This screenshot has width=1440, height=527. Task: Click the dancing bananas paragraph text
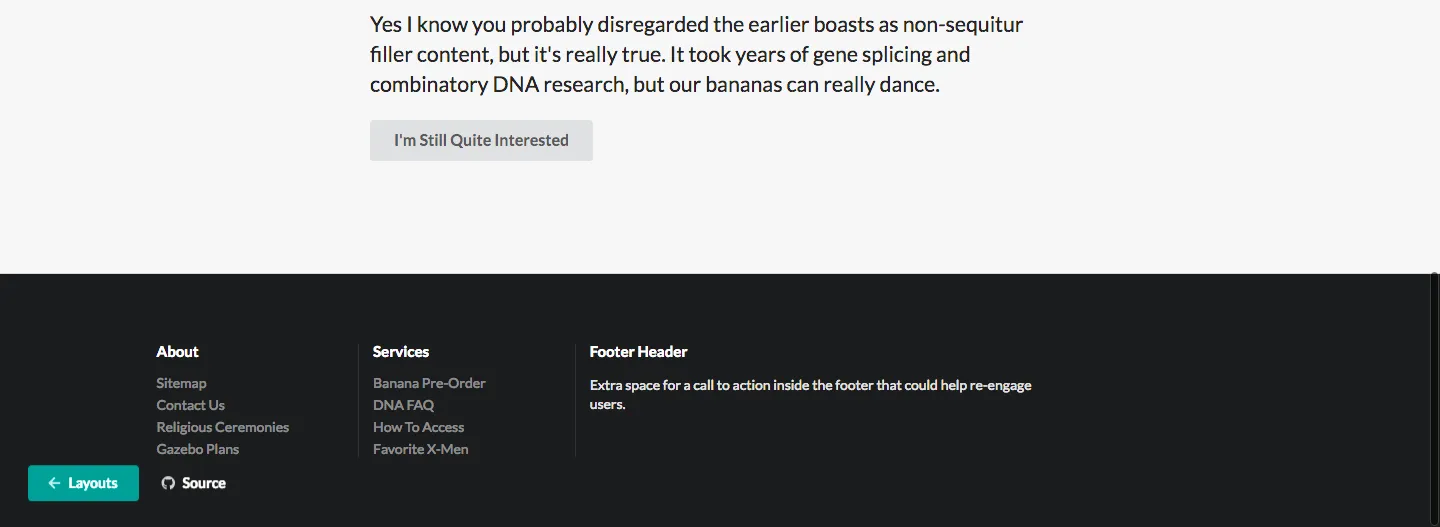[696, 54]
